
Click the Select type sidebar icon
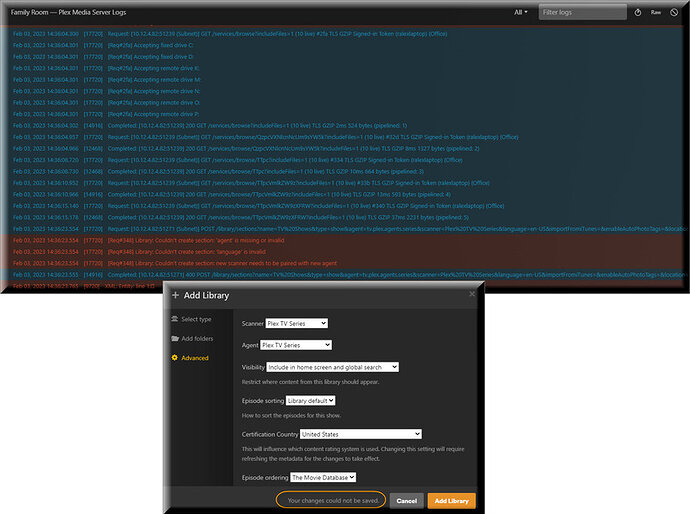click(175, 319)
